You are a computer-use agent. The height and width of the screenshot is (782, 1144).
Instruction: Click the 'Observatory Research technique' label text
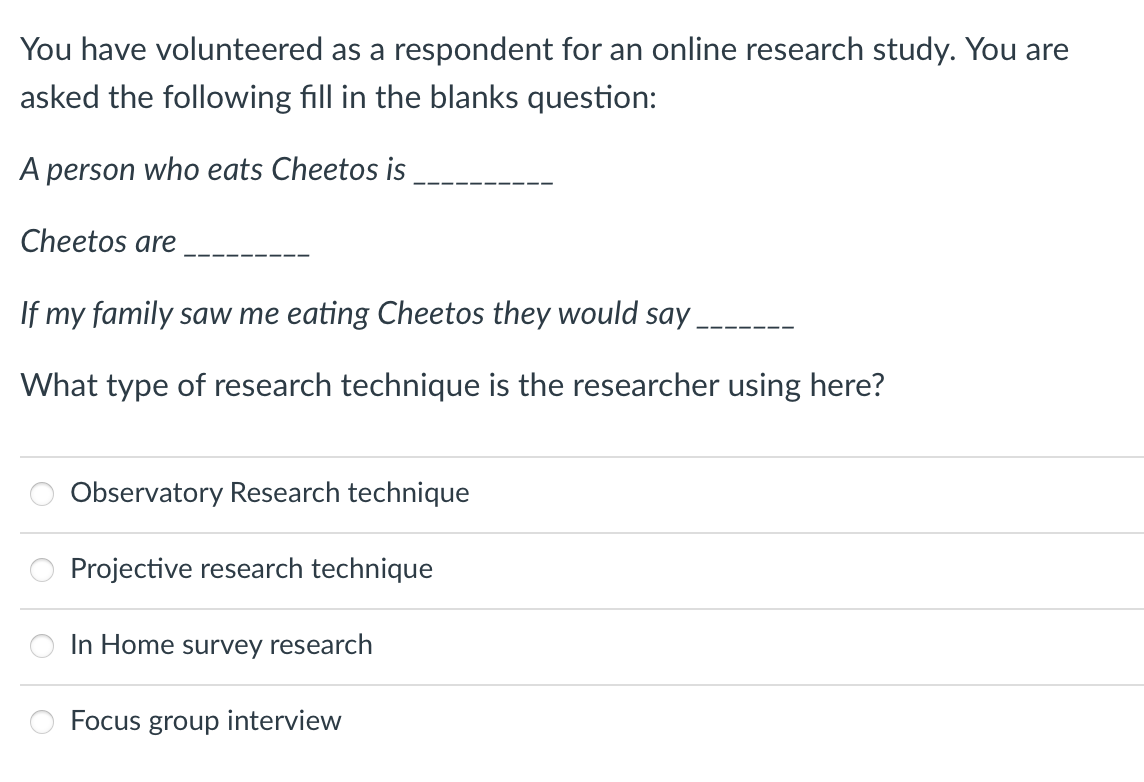point(270,493)
